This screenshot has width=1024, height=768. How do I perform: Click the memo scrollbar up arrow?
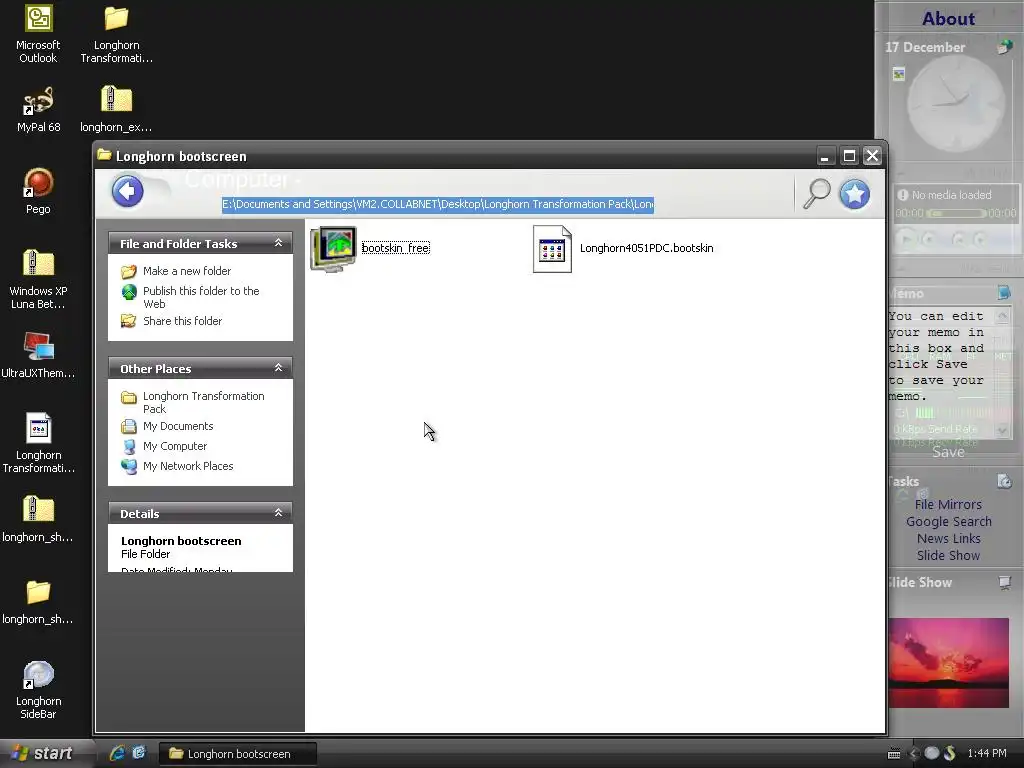click(x=1002, y=316)
